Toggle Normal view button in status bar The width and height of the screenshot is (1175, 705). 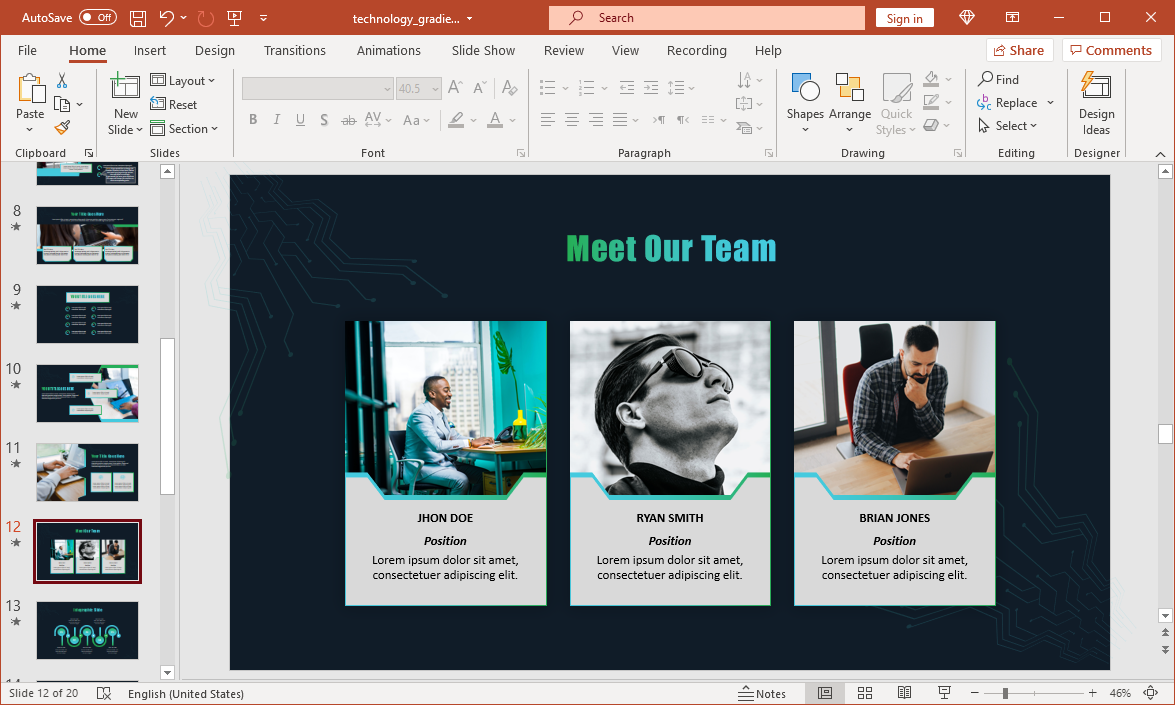click(x=825, y=693)
